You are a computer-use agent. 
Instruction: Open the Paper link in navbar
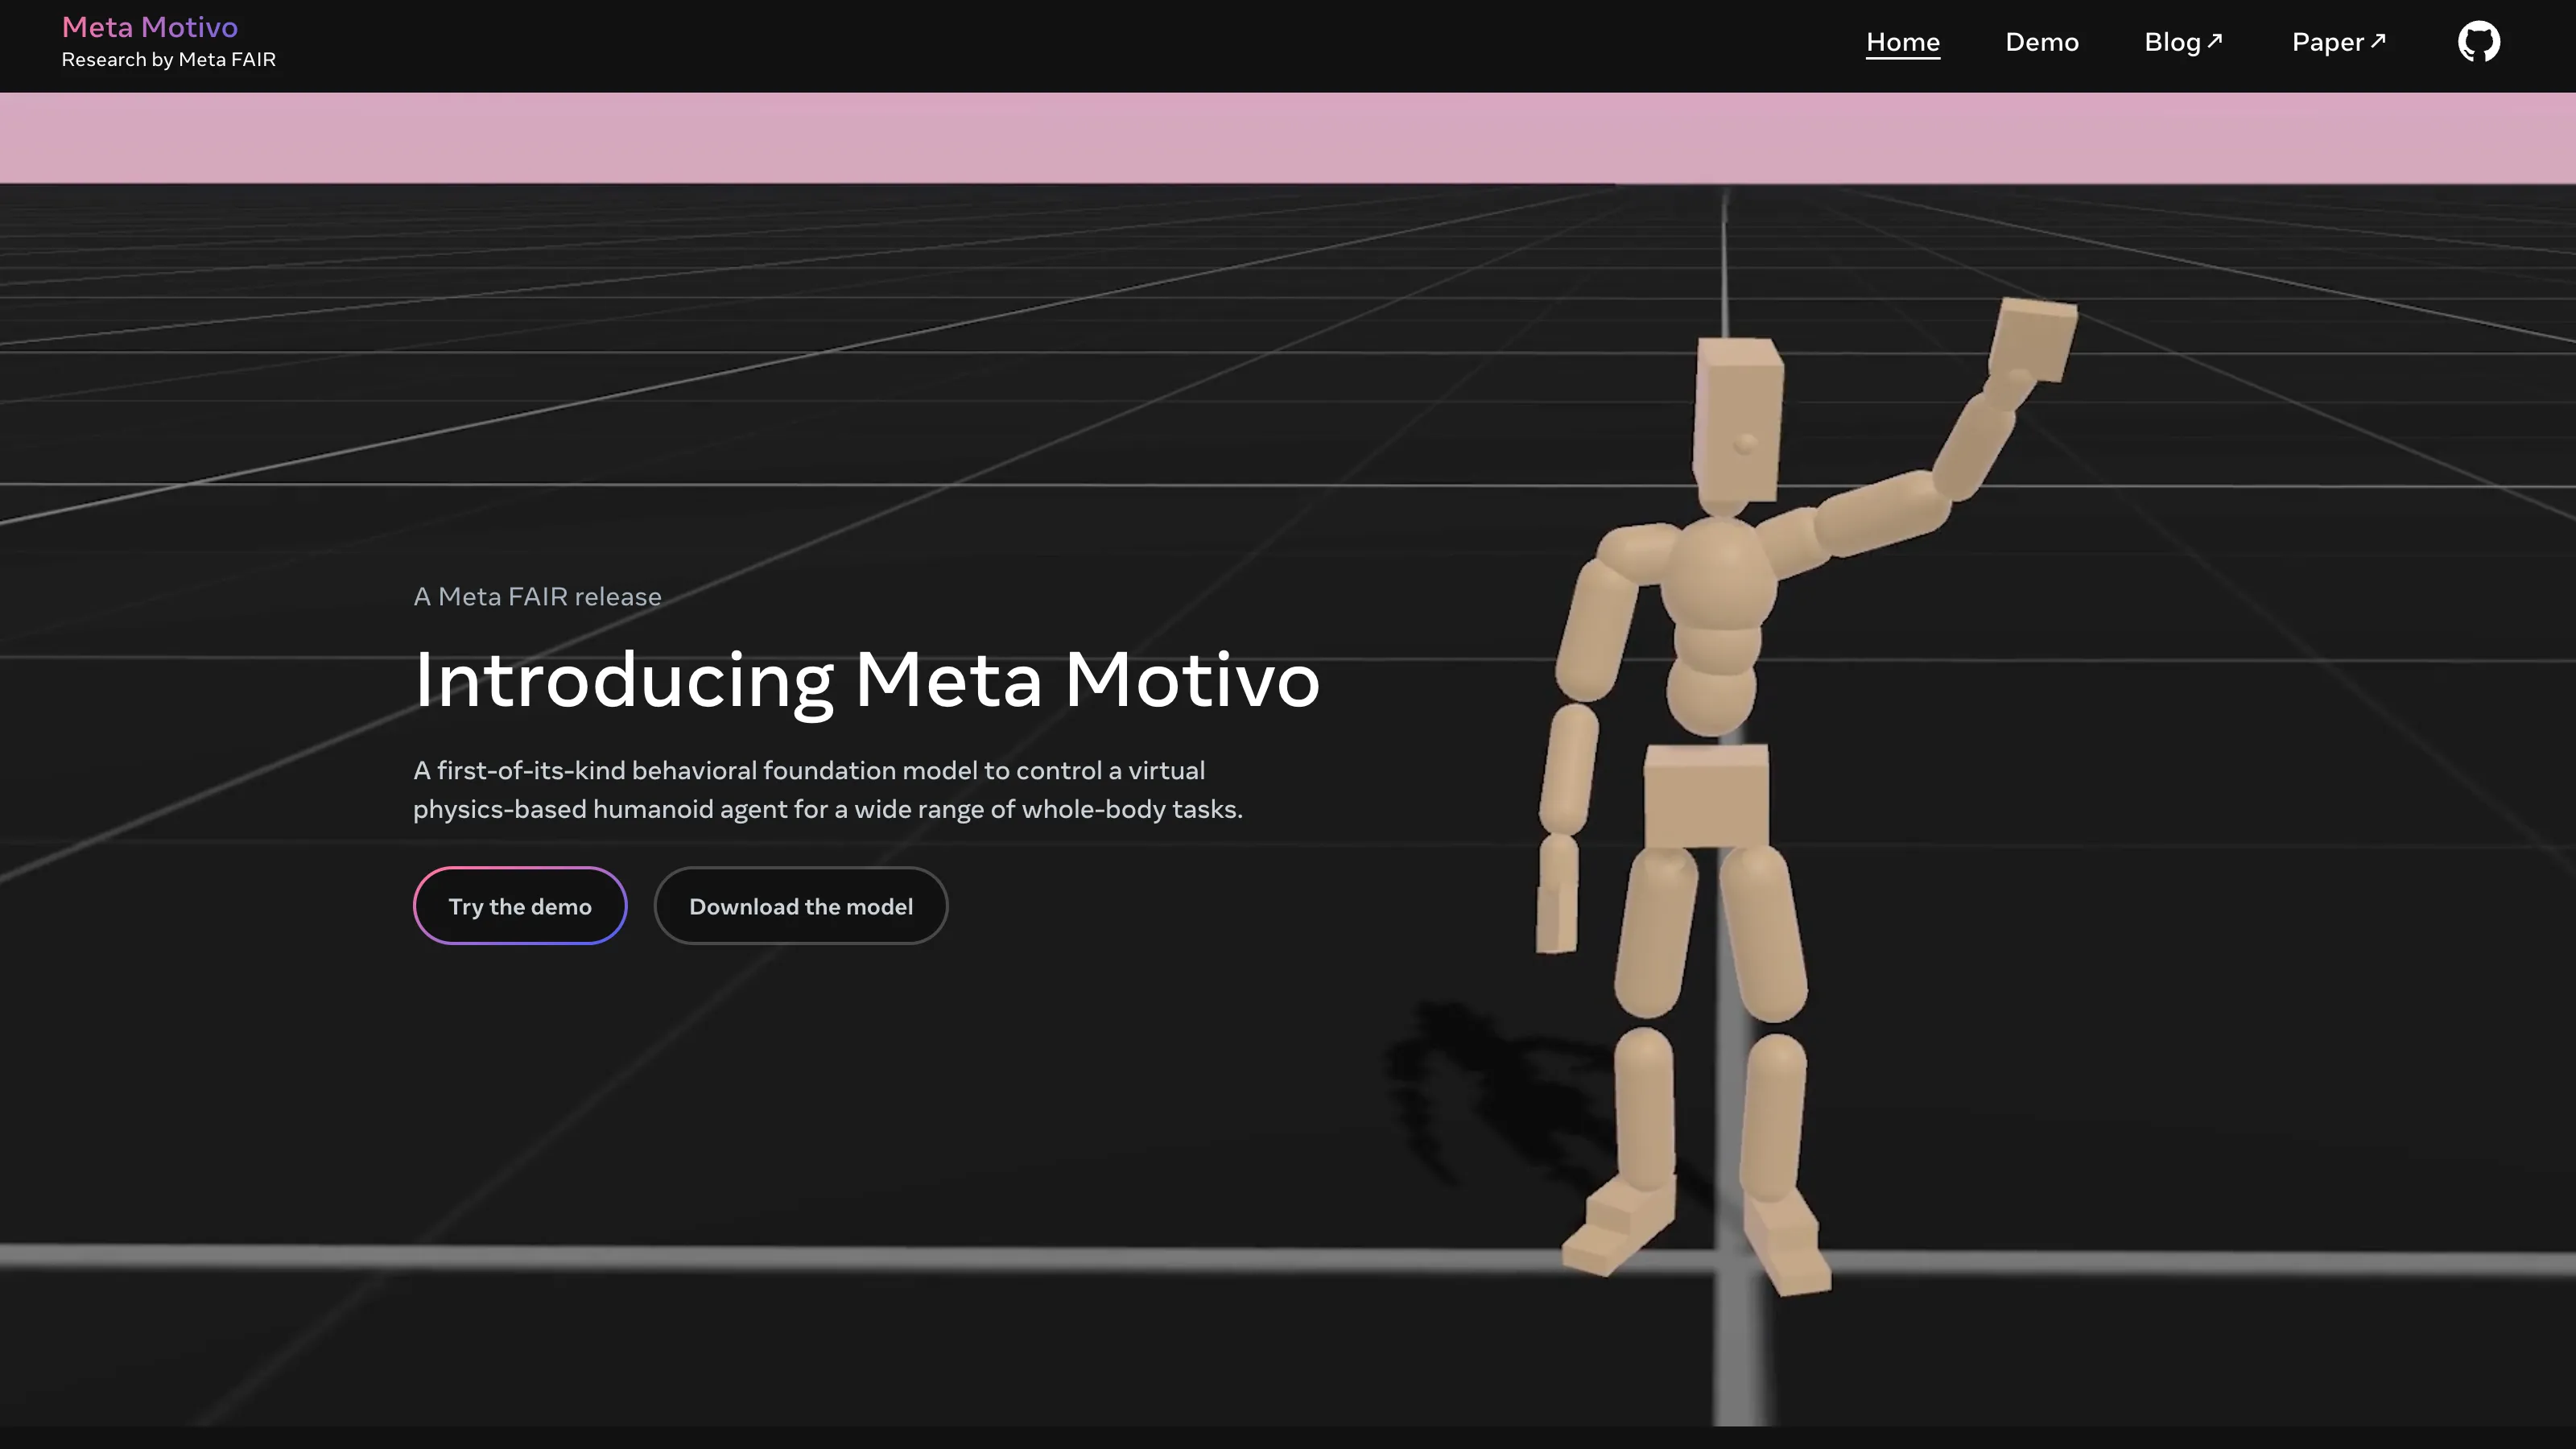pos(2327,42)
